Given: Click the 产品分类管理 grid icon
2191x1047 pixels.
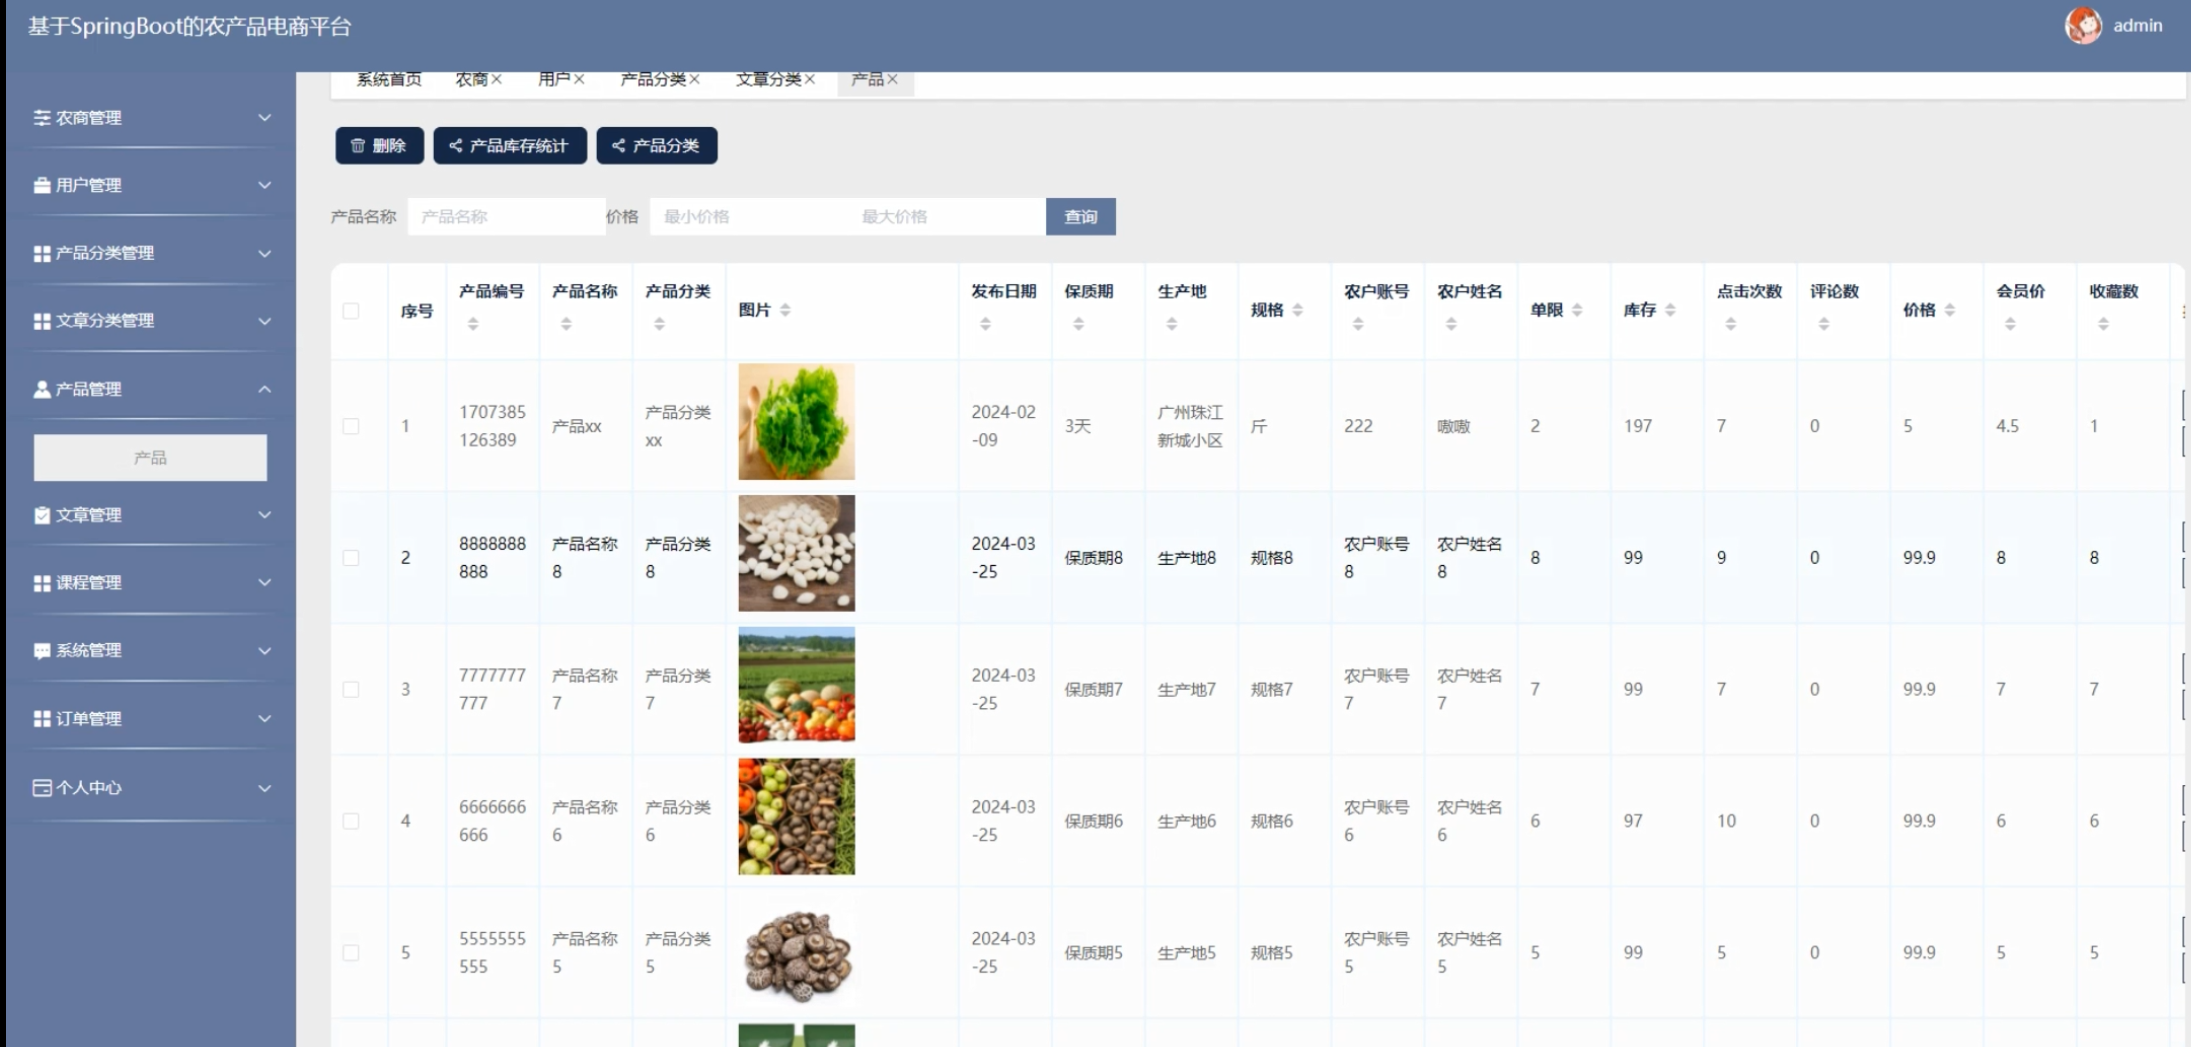Looking at the screenshot, I should pyautogui.click(x=42, y=253).
